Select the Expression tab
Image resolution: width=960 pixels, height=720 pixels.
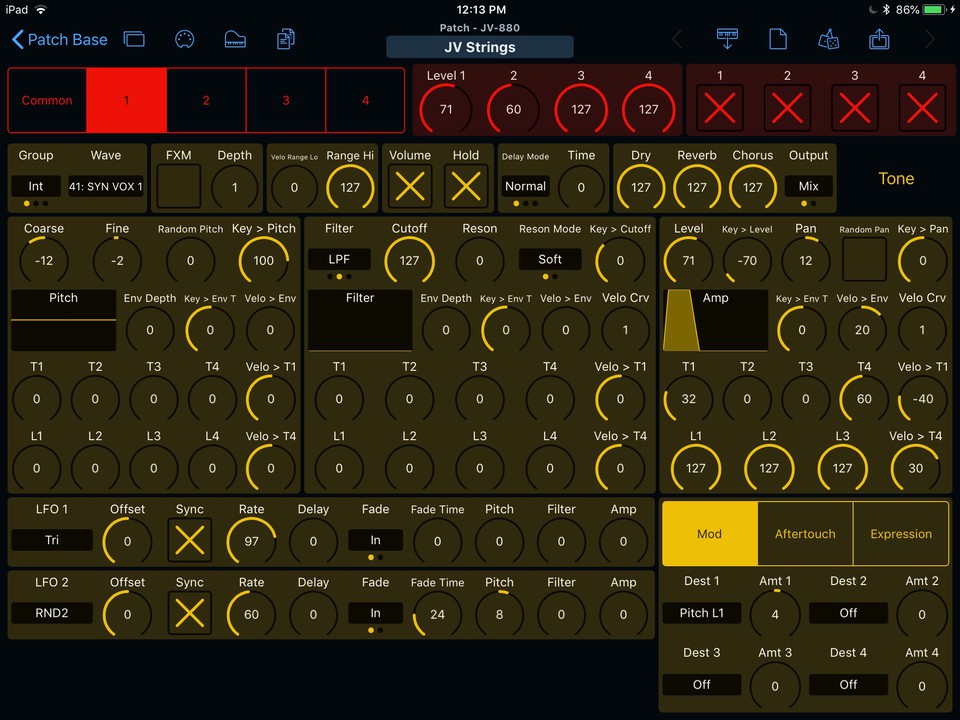[900, 534]
